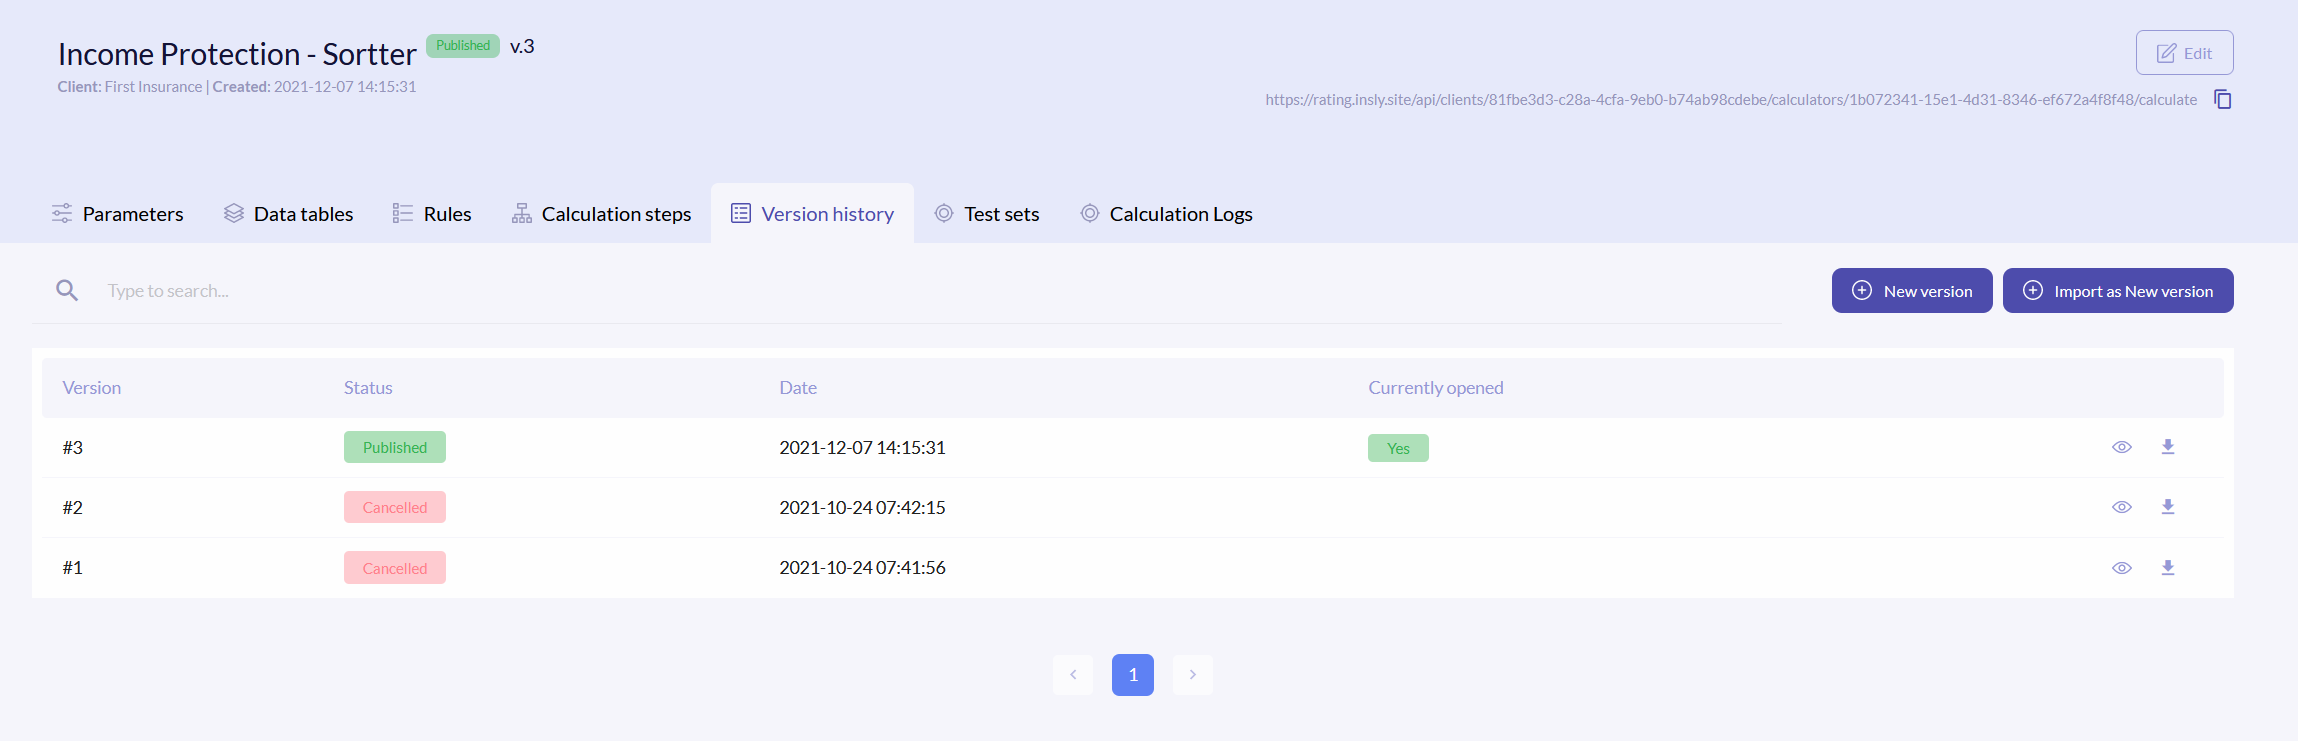Go to the previous page arrow
Screen dimensions: 2298x741
1073,675
